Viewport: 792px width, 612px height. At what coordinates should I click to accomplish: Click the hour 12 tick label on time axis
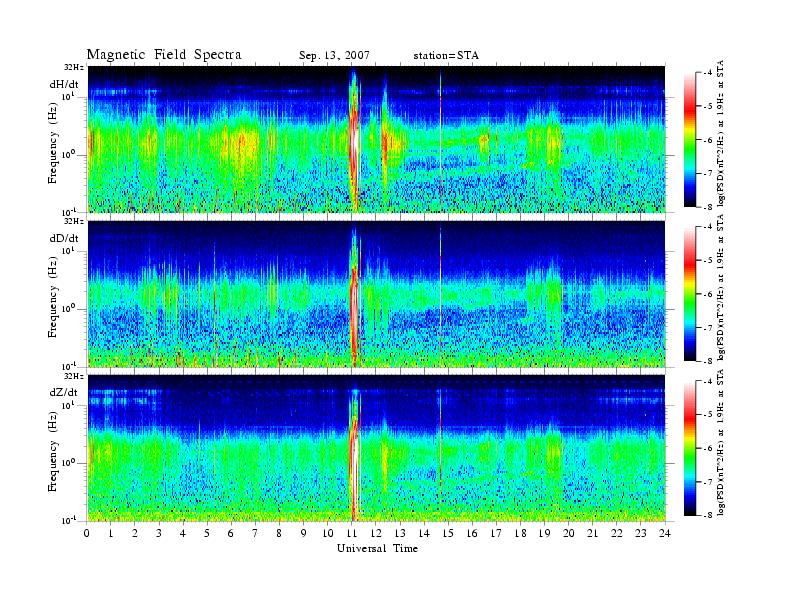[x=376, y=533]
